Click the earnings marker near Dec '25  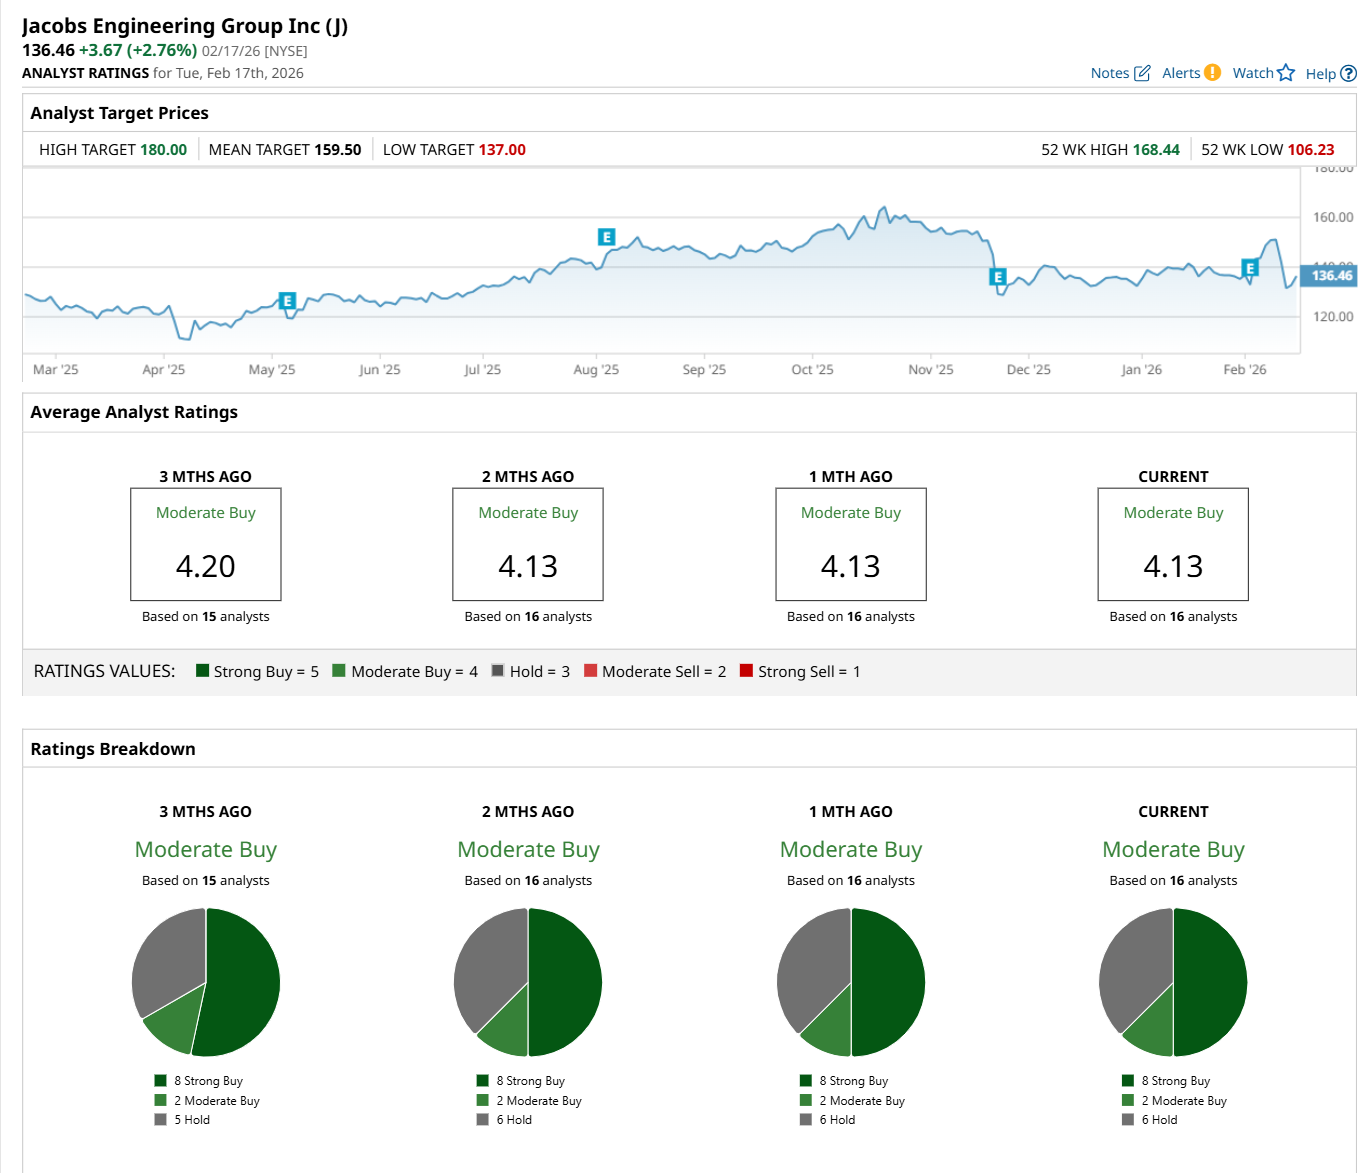[x=997, y=277]
